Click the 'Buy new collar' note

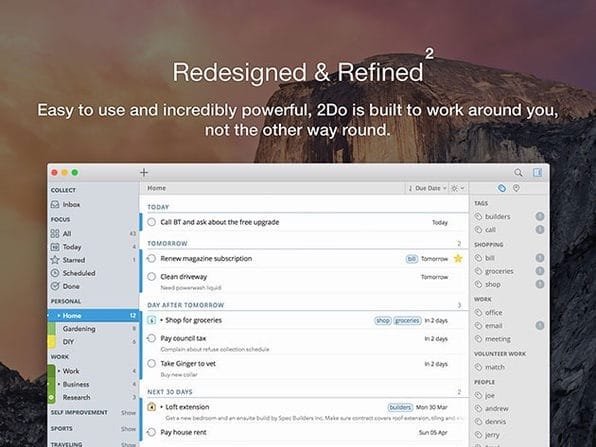pyautogui.click(x=179, y=375)
